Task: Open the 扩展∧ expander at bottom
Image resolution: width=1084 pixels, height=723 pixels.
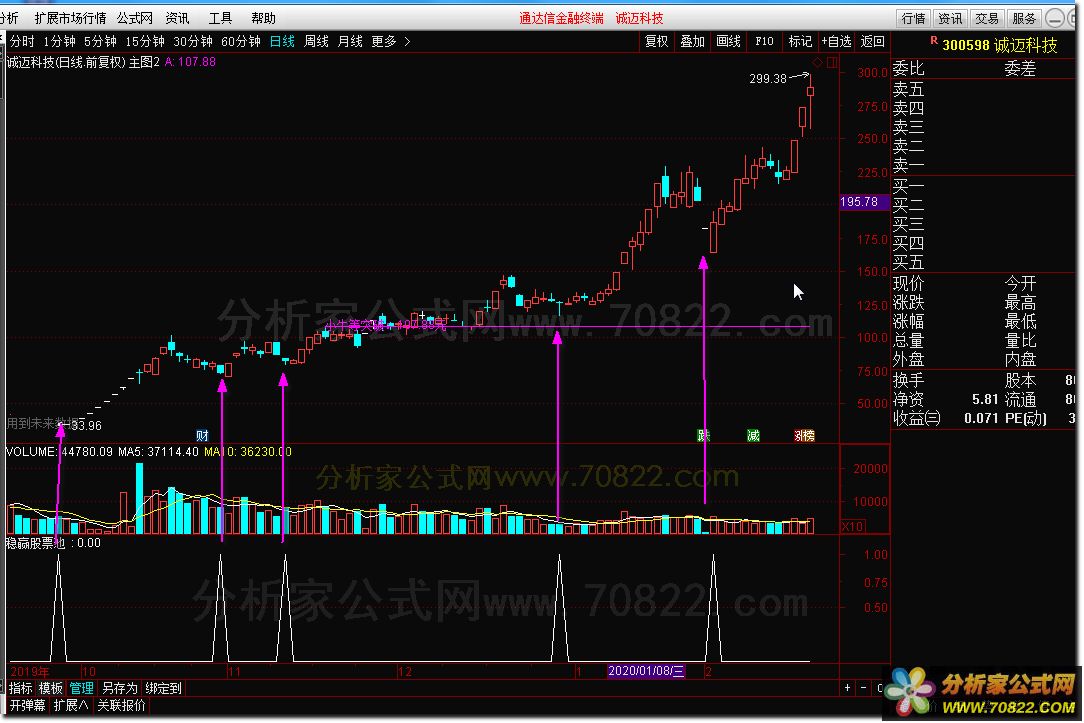Action: click(71, 705)
